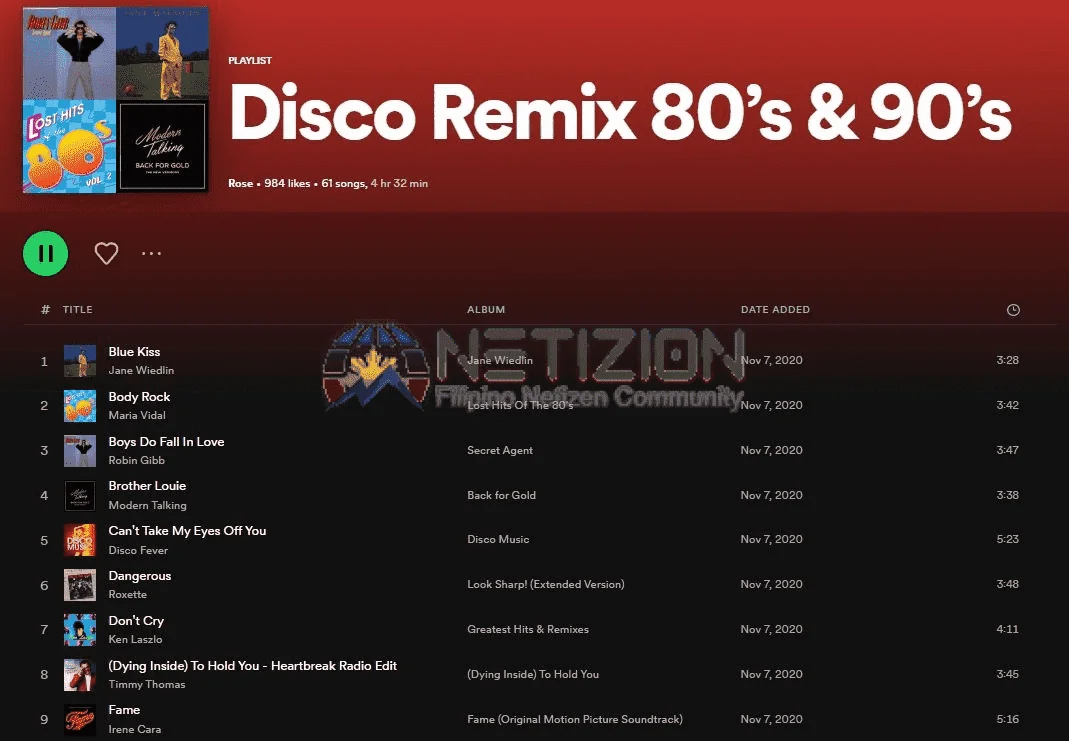Open (Dying Inside) To Hold You album link
The height and width of the screenshot is (741, 1069).
533,674
